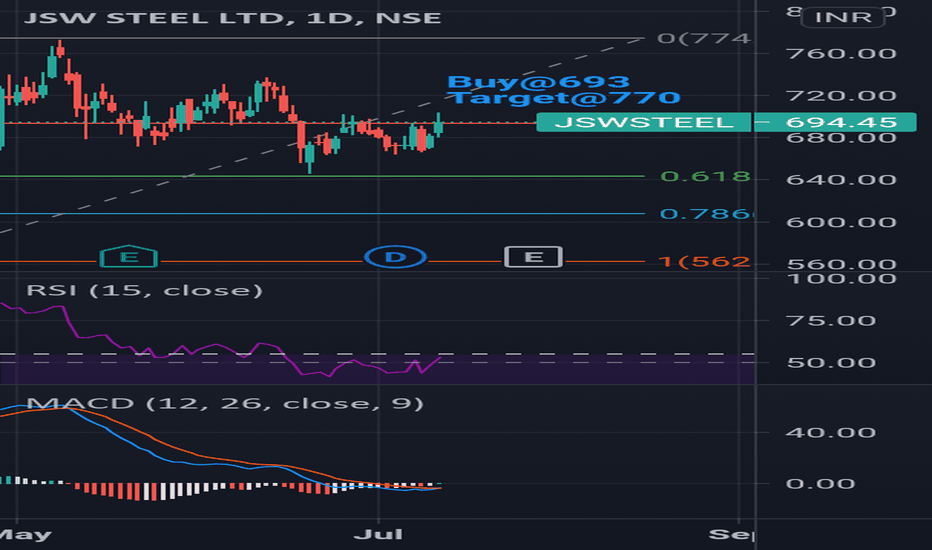This screenshot has width=932, height=550.
Task: Select the 0.786 Fibonacci level label
Action: pos(706,213)
